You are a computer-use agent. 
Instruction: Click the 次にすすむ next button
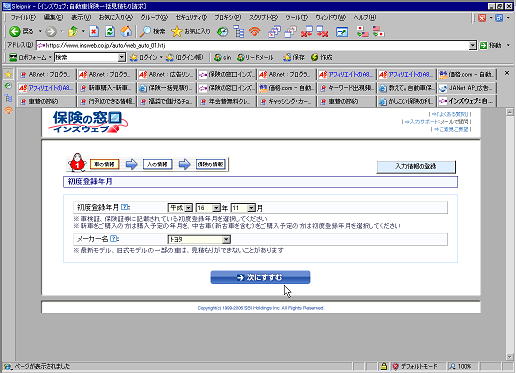pos(260,277)
